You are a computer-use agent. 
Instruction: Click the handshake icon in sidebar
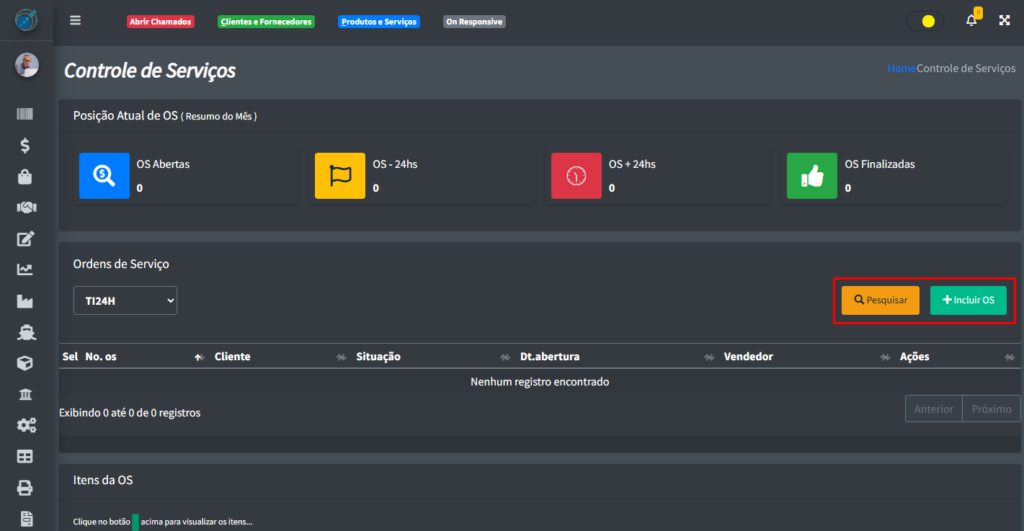25,208
